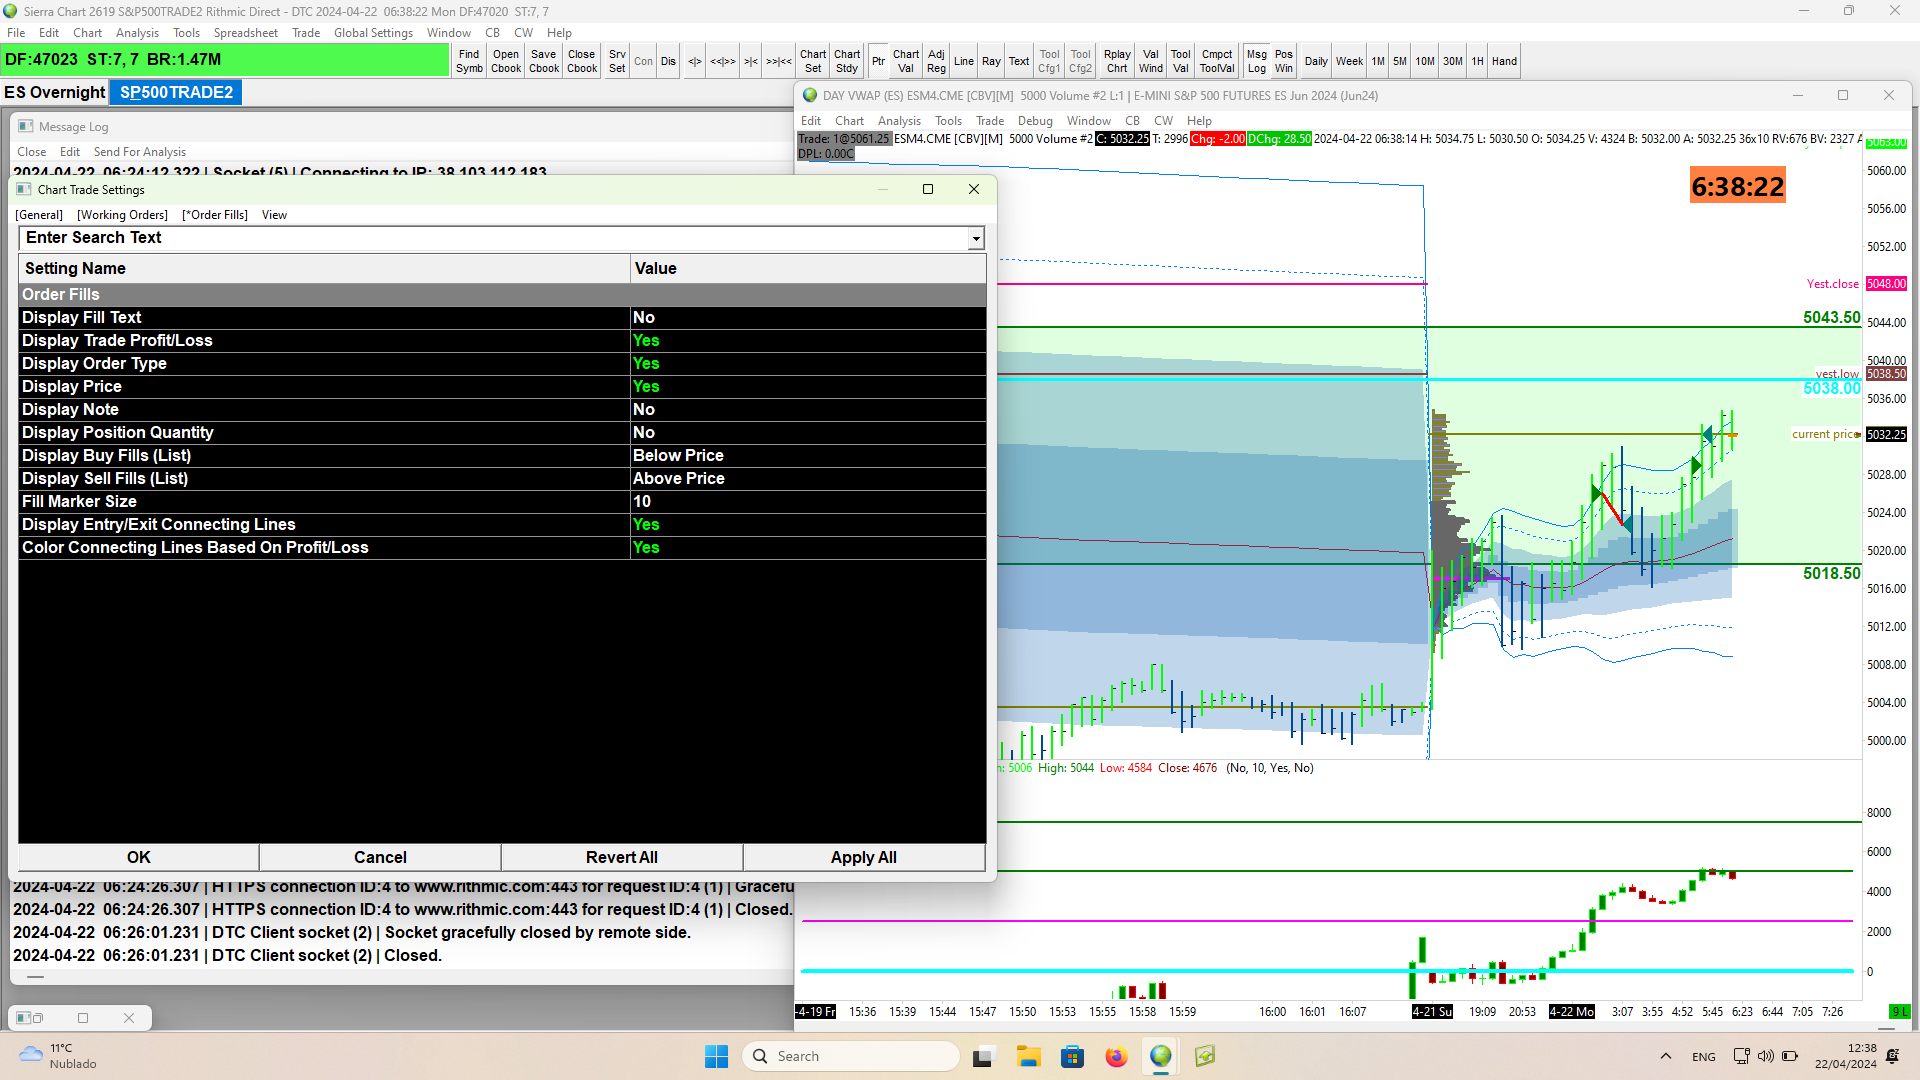Select the Line drawing tool

963,61
